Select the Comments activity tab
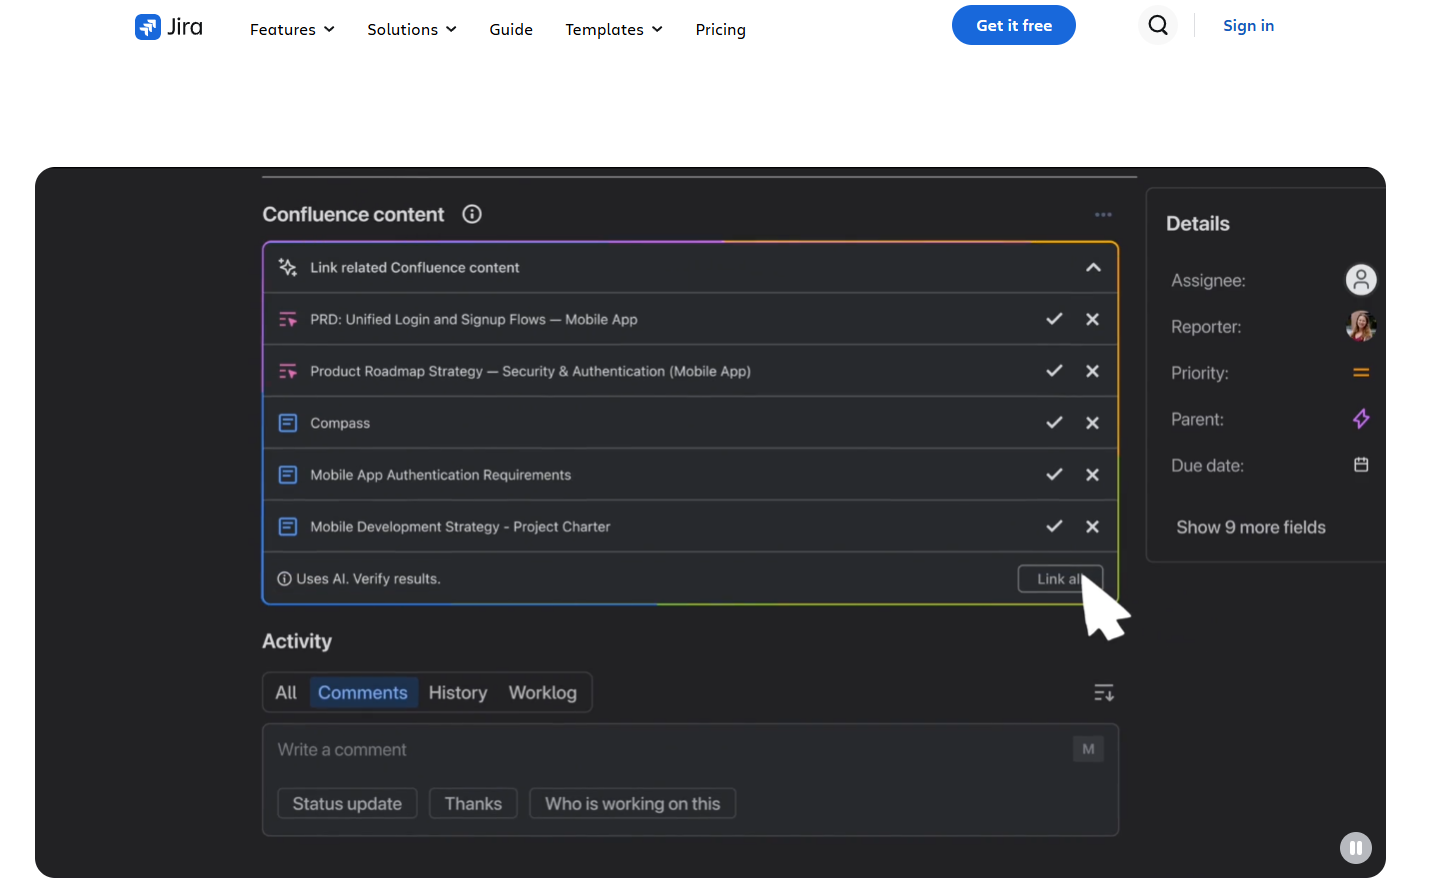Viewport: 1452px width, 882px height. click(363, 692)
